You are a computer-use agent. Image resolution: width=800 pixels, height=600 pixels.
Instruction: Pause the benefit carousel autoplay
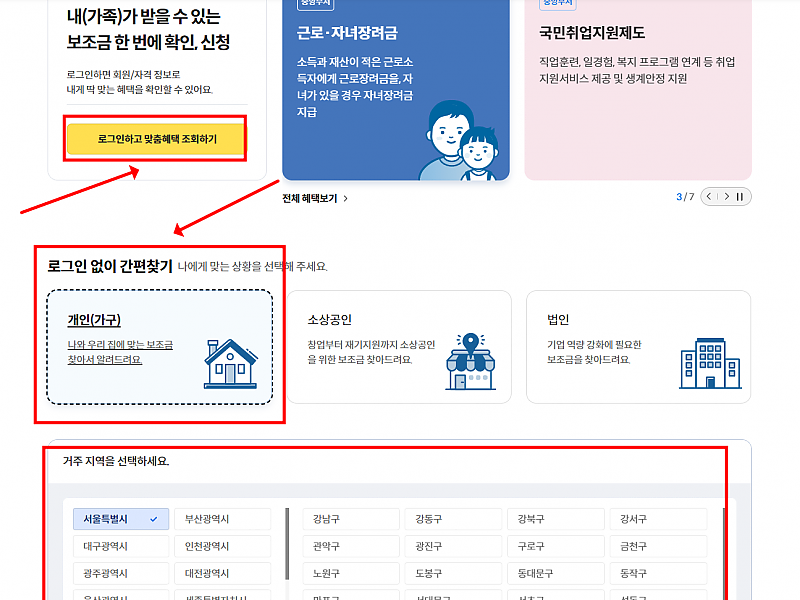point(741,197)
